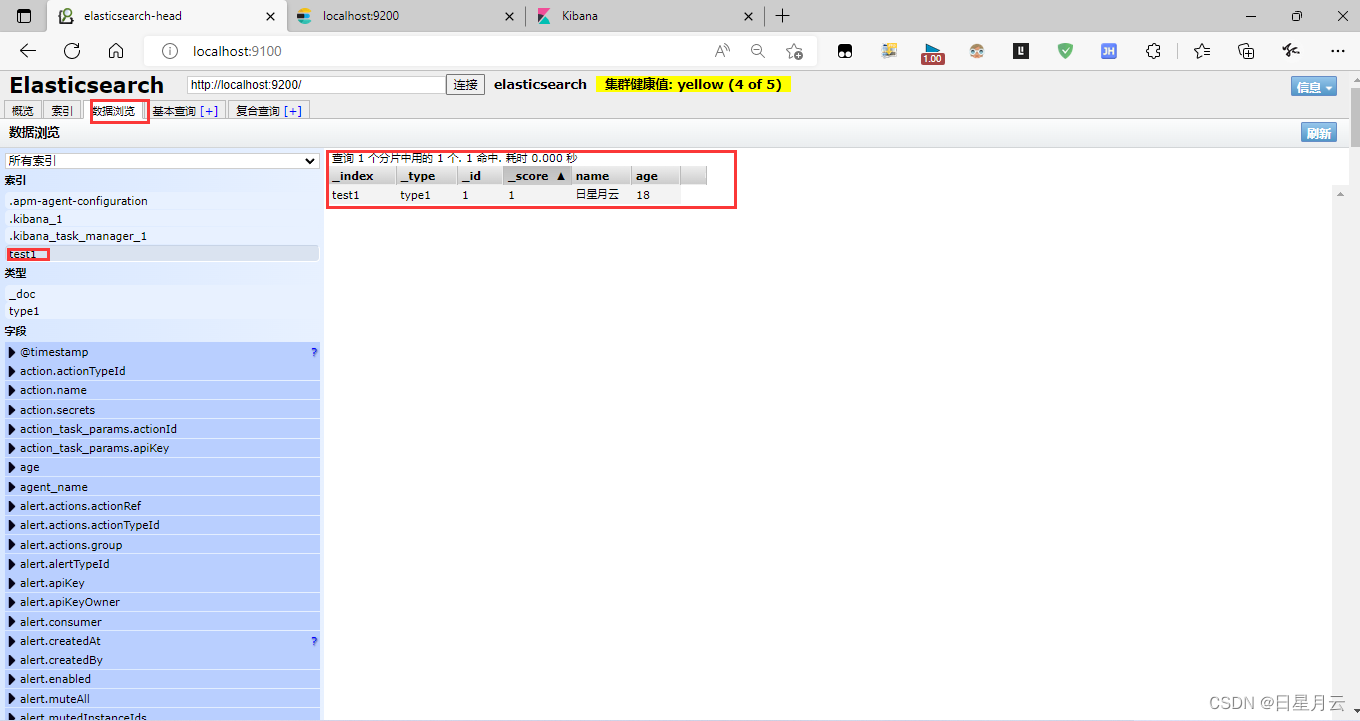This screenshot has width=1360, height=721.
Task: Open the 基本查询 tab
Action: pos(185,111)
